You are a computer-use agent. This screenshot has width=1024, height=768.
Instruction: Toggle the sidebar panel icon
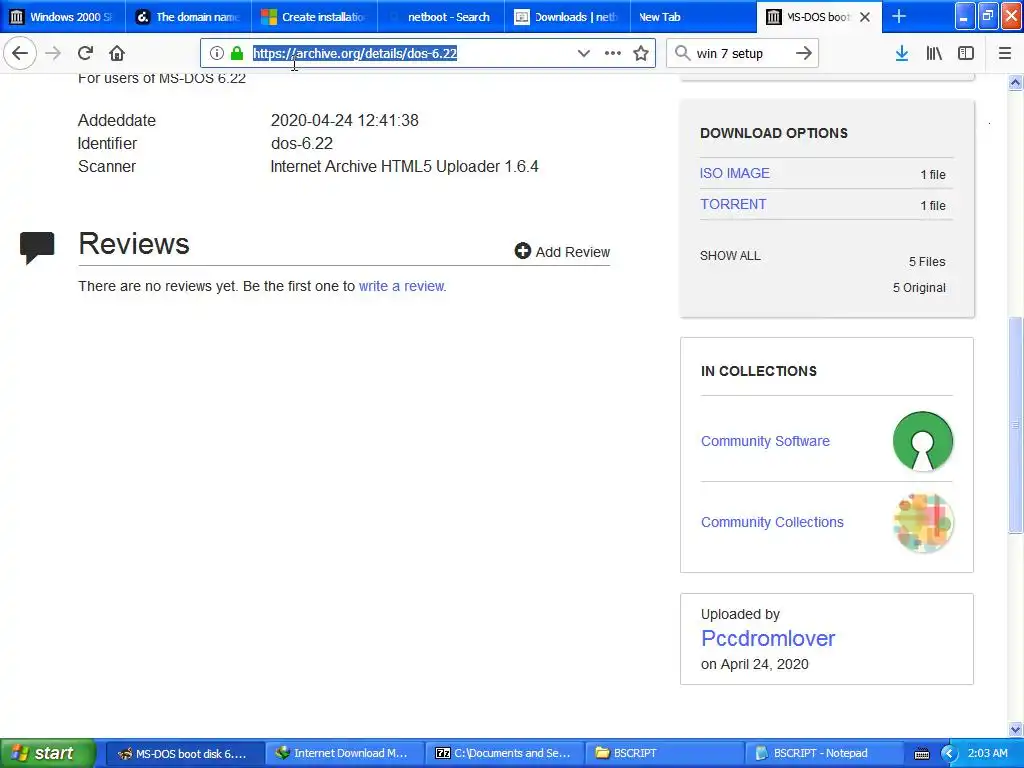click(x=966, y=54)
